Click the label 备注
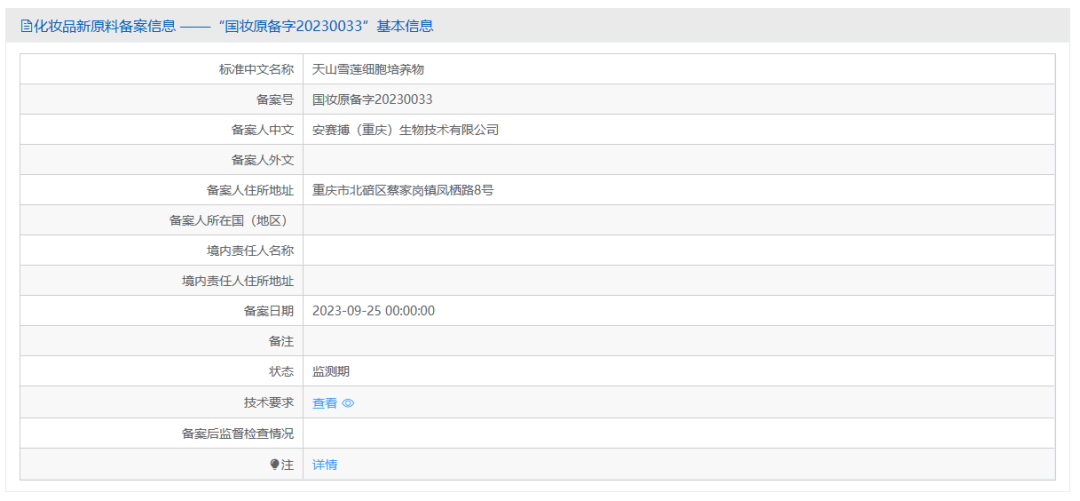 pyautogui.click(x=282, y=341)
